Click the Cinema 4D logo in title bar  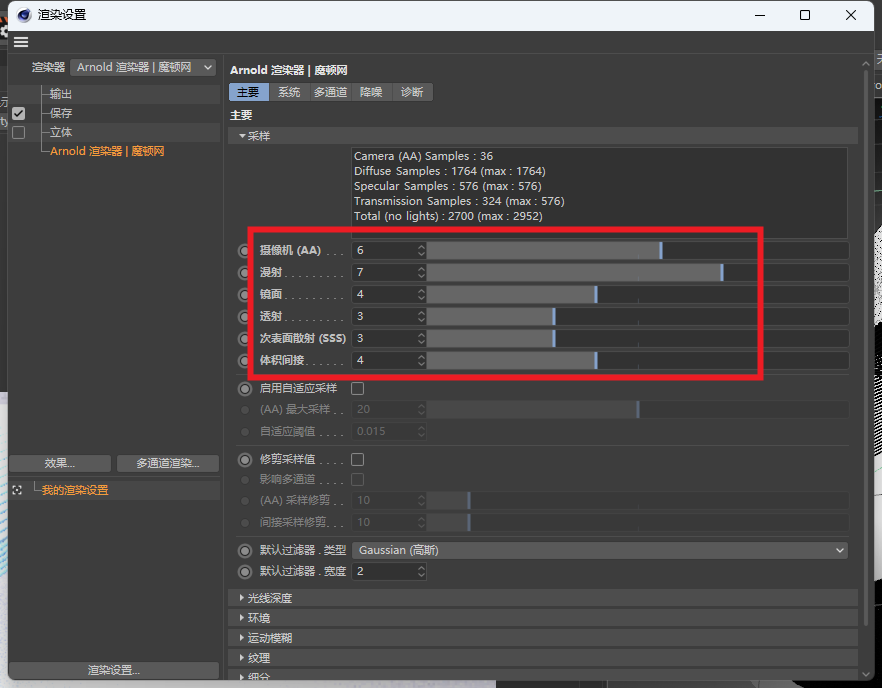click(24, 15)
